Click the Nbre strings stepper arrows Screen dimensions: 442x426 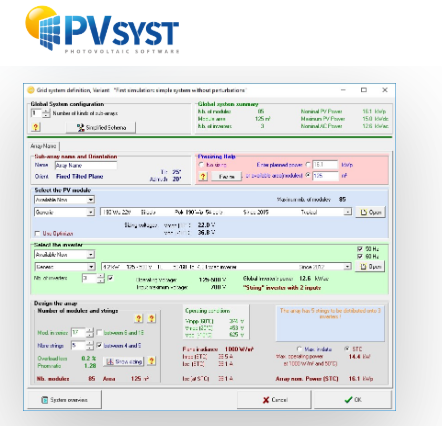click(x=89, y=345)
